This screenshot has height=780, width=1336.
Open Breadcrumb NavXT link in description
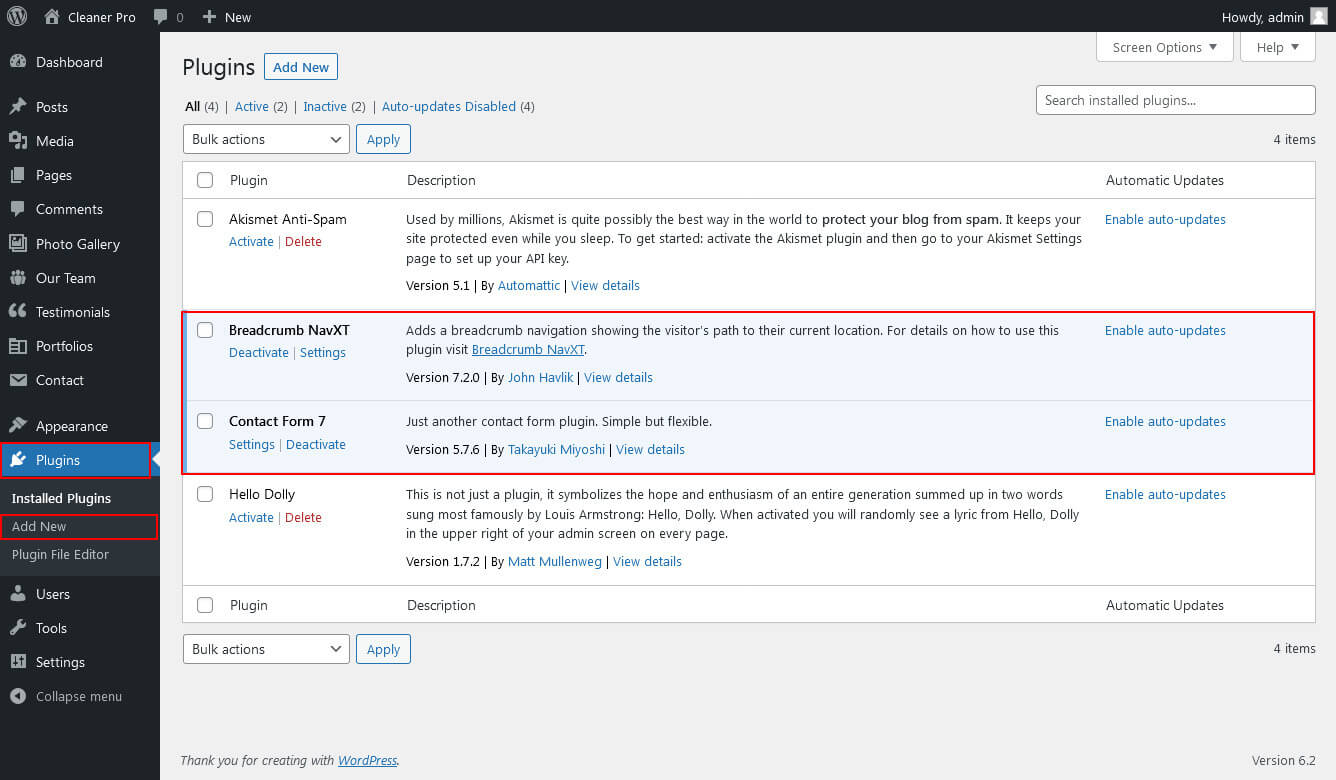(528, 349)
